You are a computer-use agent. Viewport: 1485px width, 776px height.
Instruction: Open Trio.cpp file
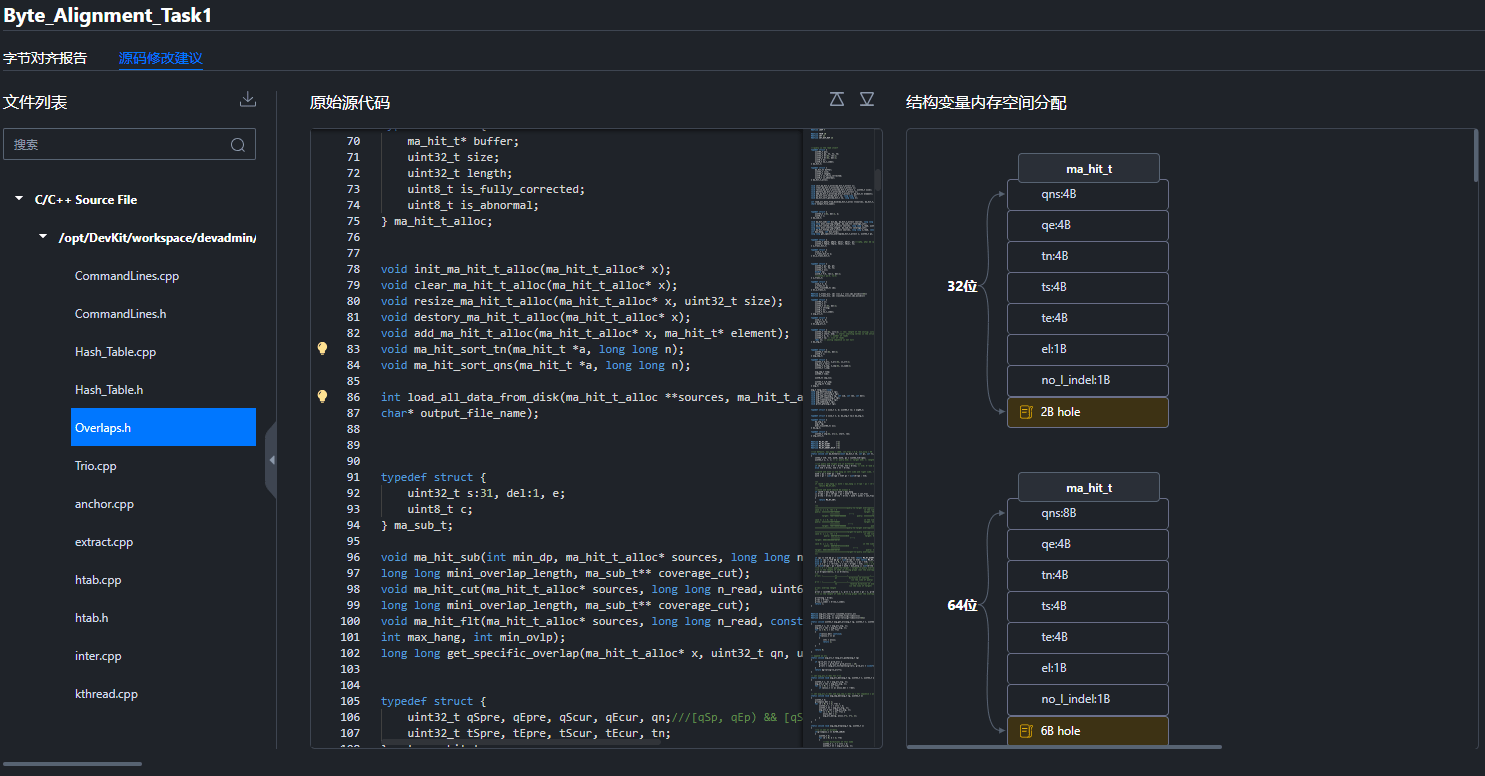point(96,466)
